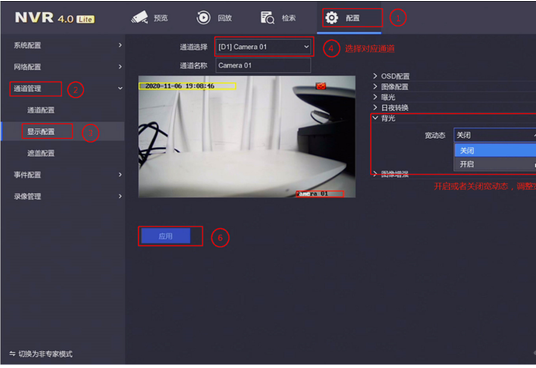536x368 pixels.
Task: Select 显示配置 in the sidebar
Action: pos(41,132)
